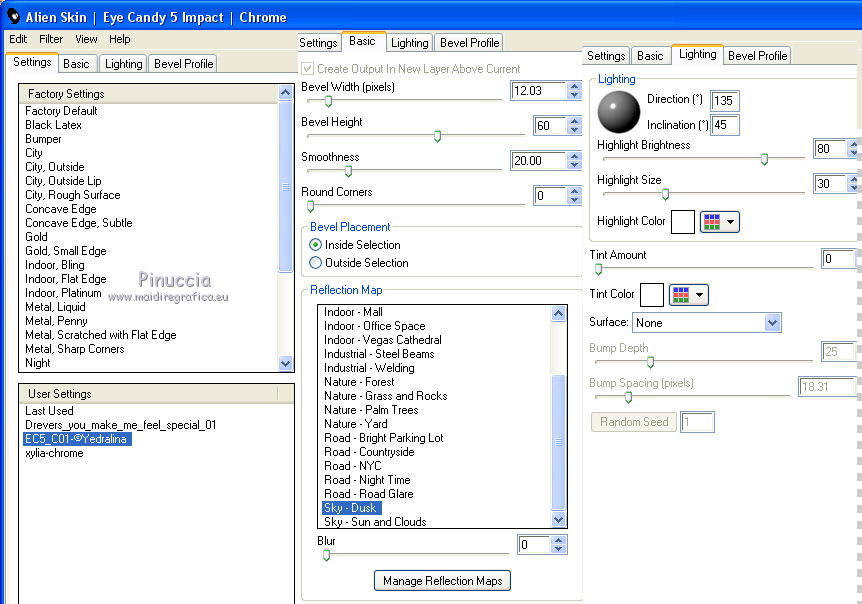Select Outside Selection bevel placement
The width and height of the screenshot is (862, 604).
316,263
